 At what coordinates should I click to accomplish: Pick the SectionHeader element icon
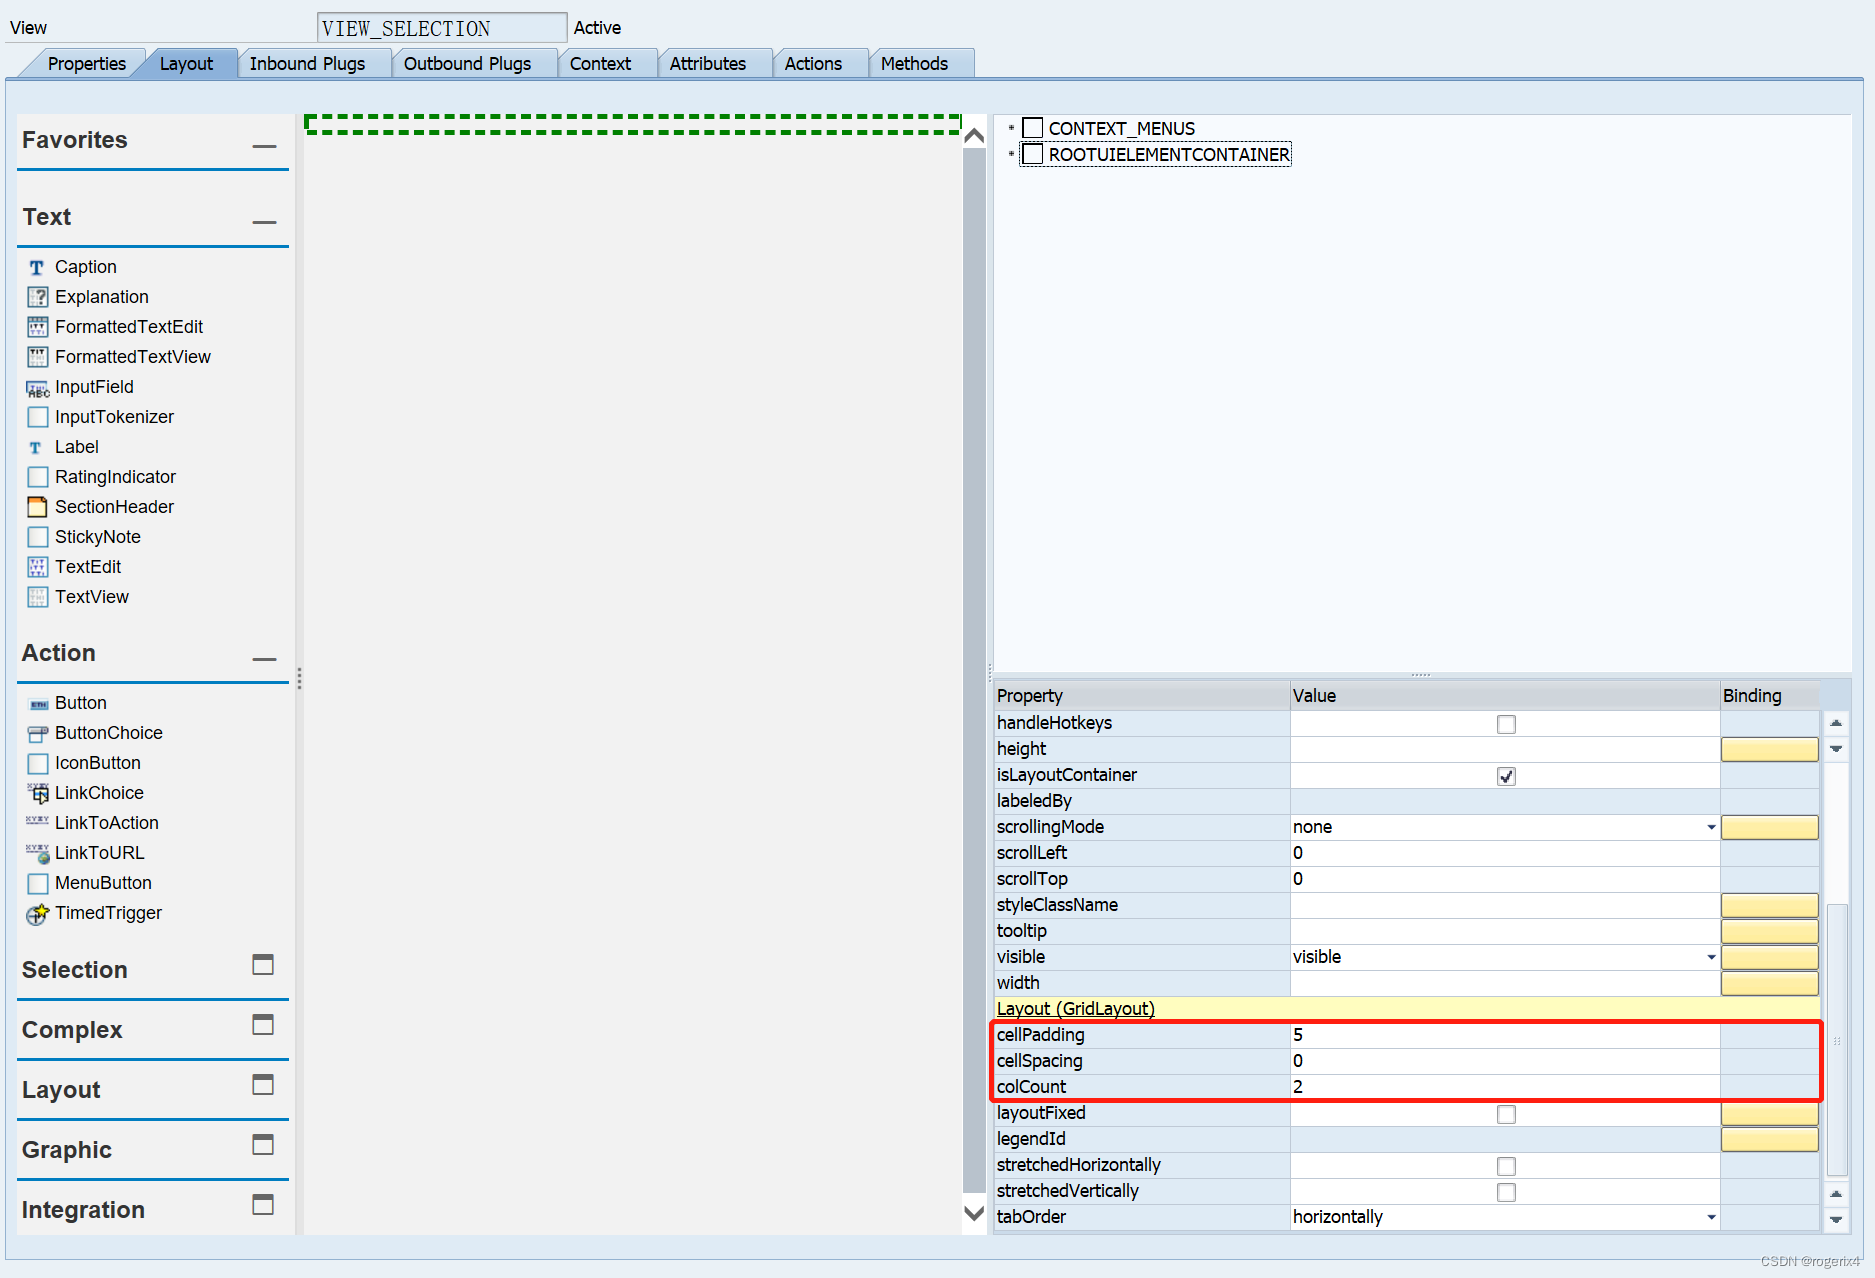[37, 507]
